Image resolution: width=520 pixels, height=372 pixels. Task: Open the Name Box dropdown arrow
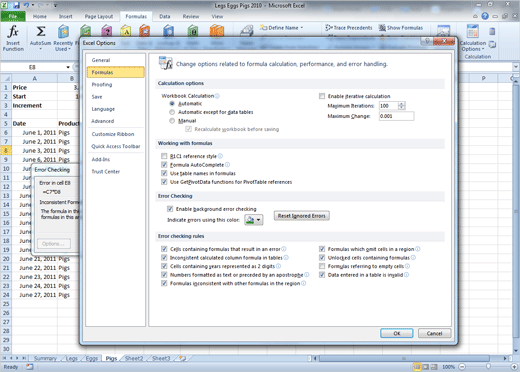[68, 67]
